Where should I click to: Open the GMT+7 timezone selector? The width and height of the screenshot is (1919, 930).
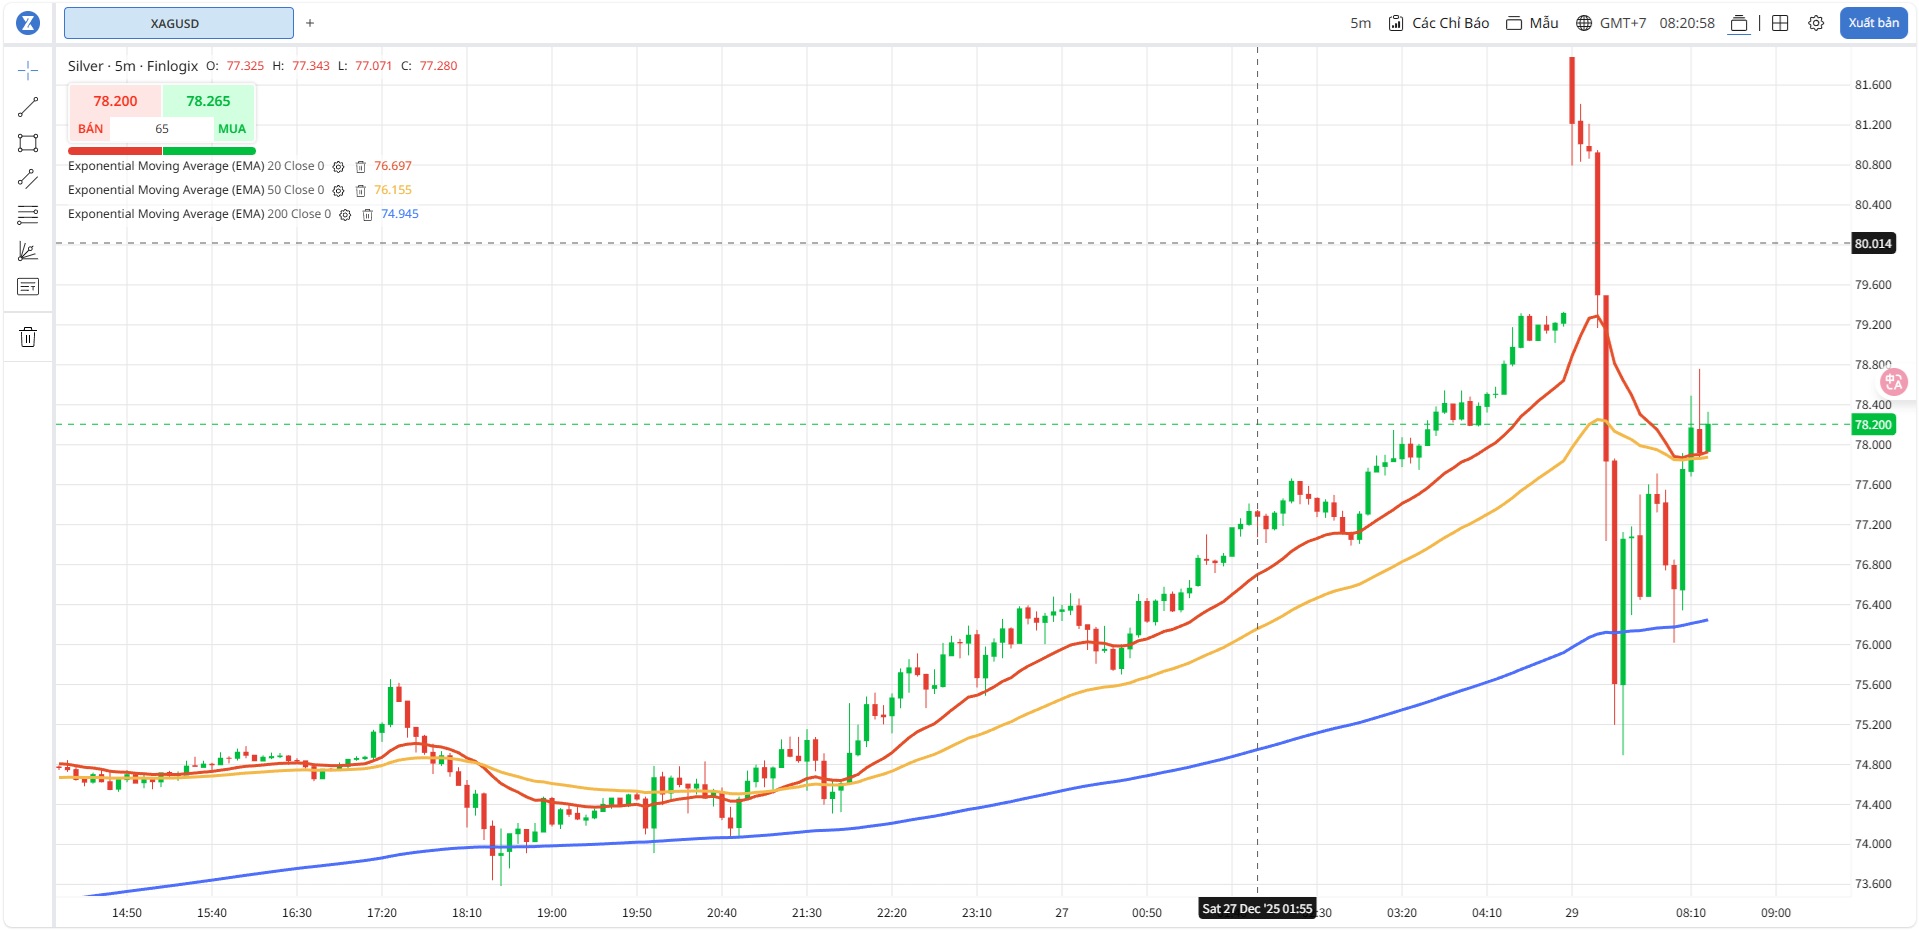click(1610, 23)
